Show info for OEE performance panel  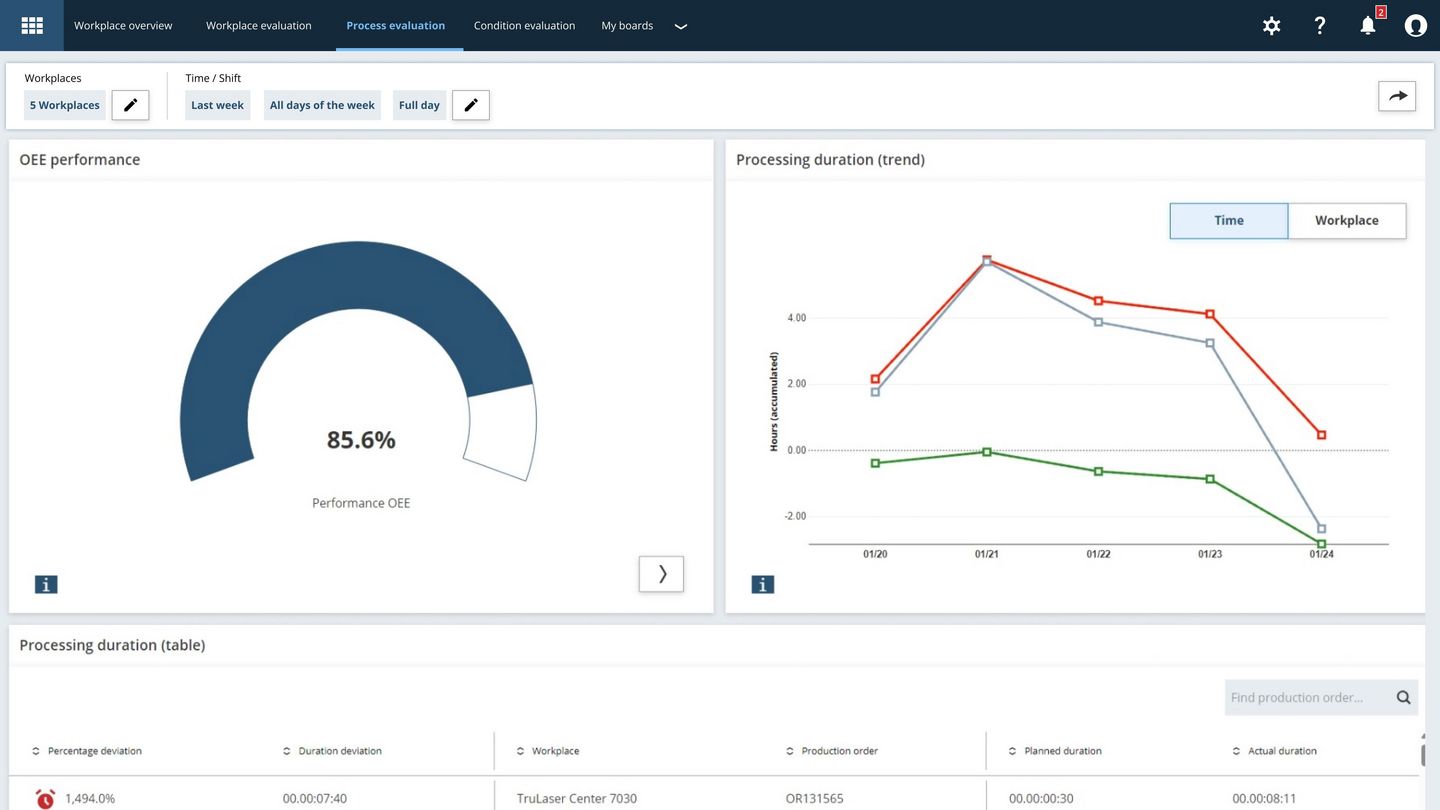pyautogui.click(x=46, y=585)
